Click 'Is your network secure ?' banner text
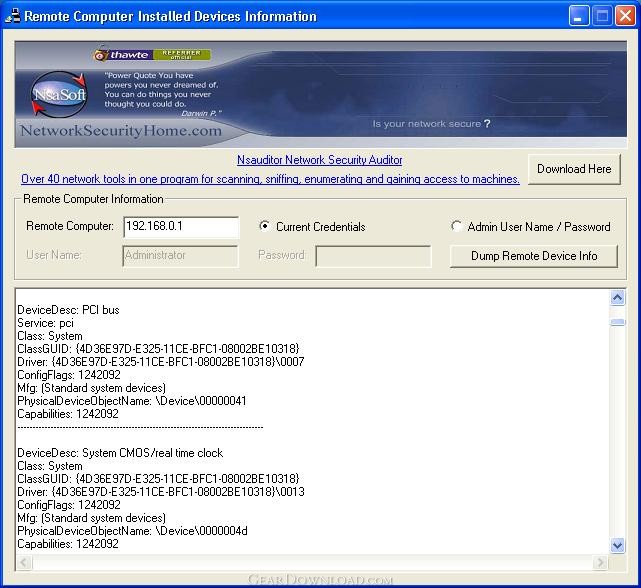This screenshot has width=641, height=588. click(431, 123)
